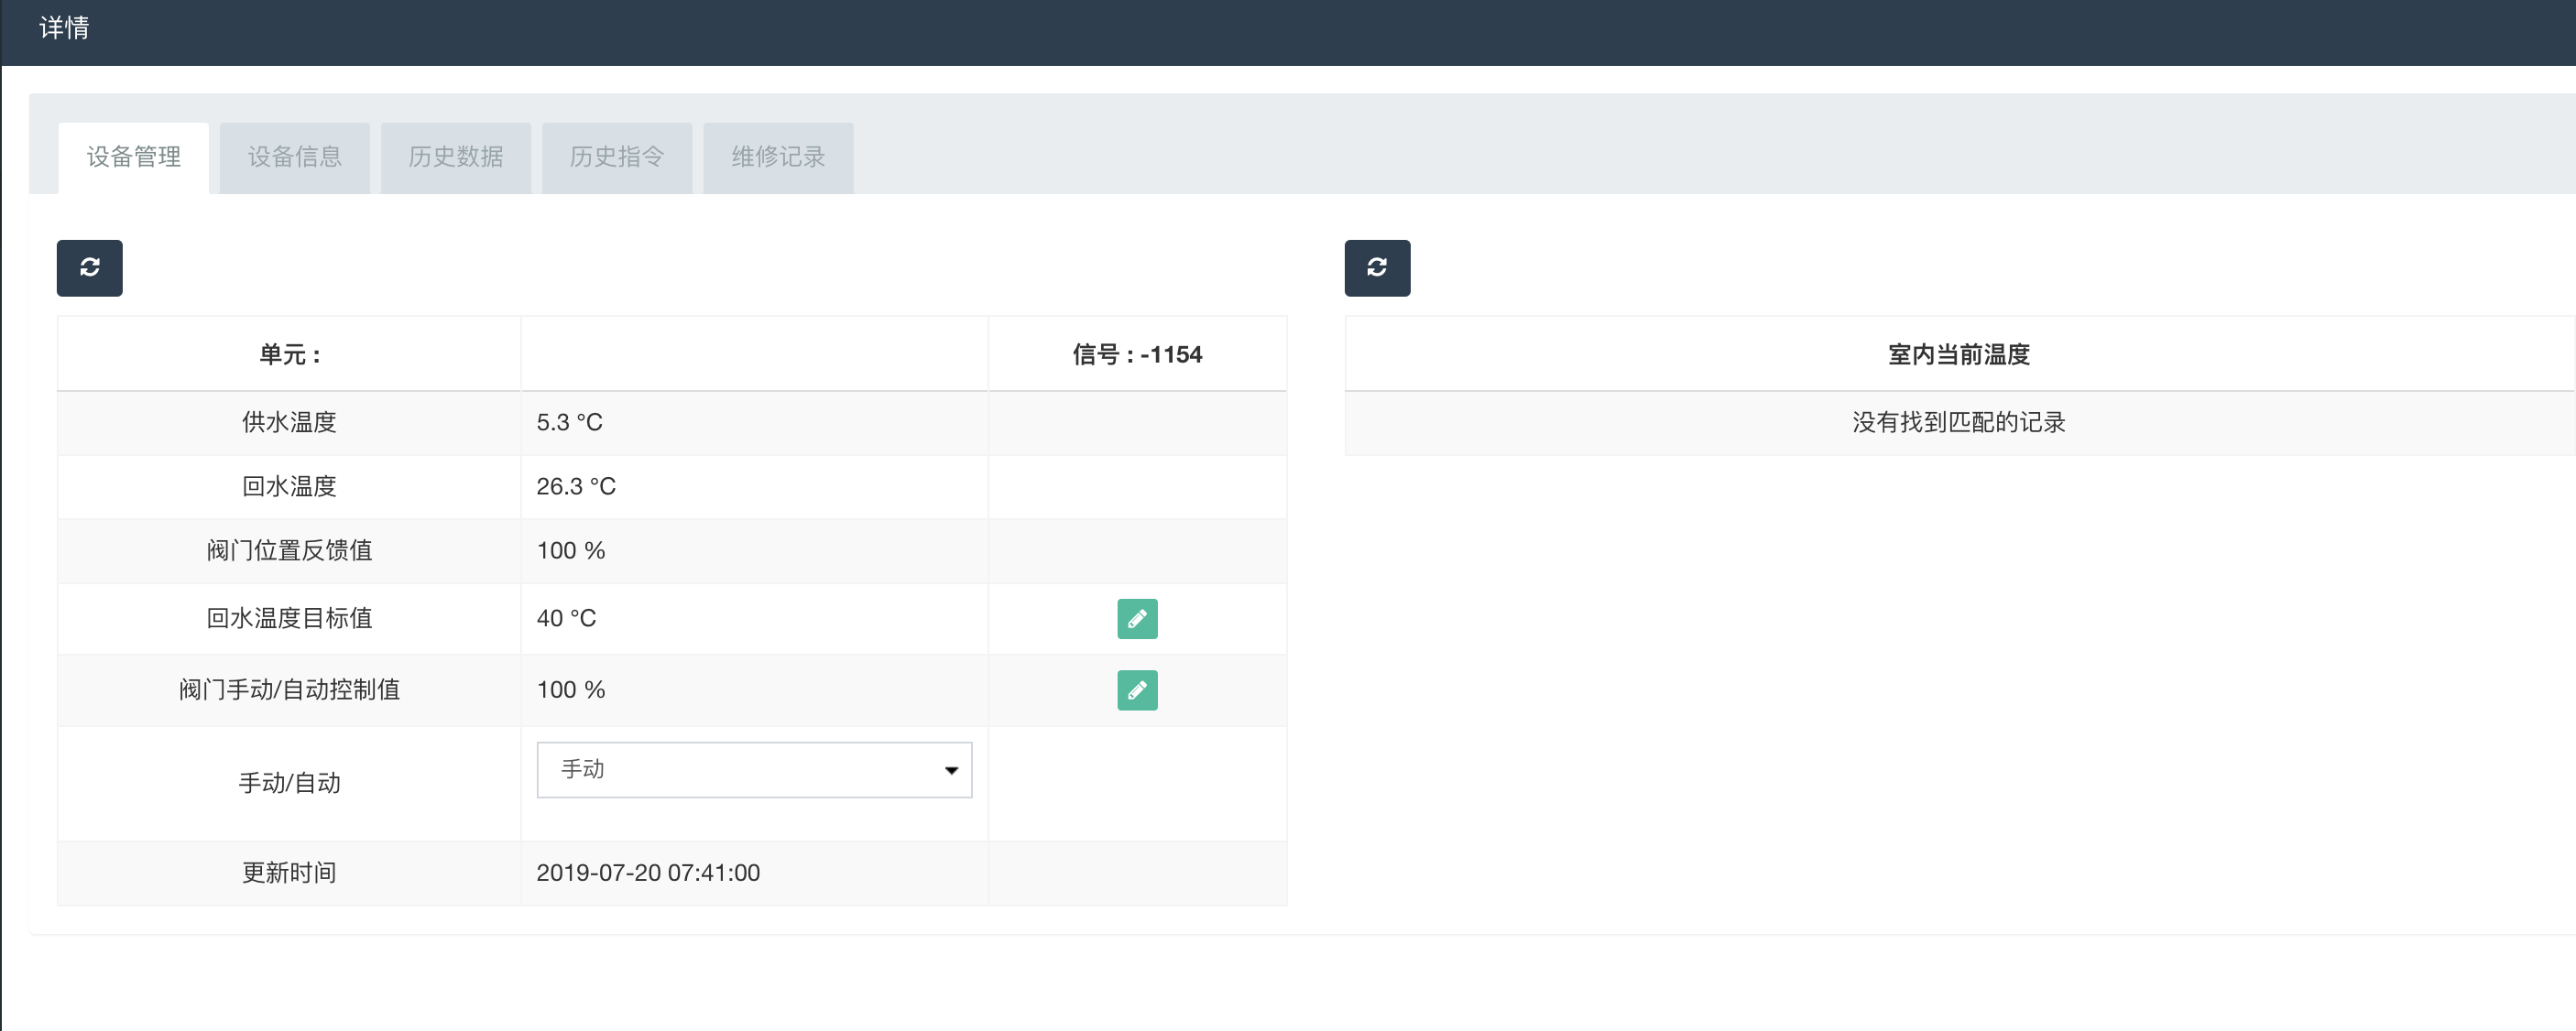Viewport: 2576px width, 1031px height.
Task: Edit the 回水温度目标值 setting
Action: tap(1137, 619)
